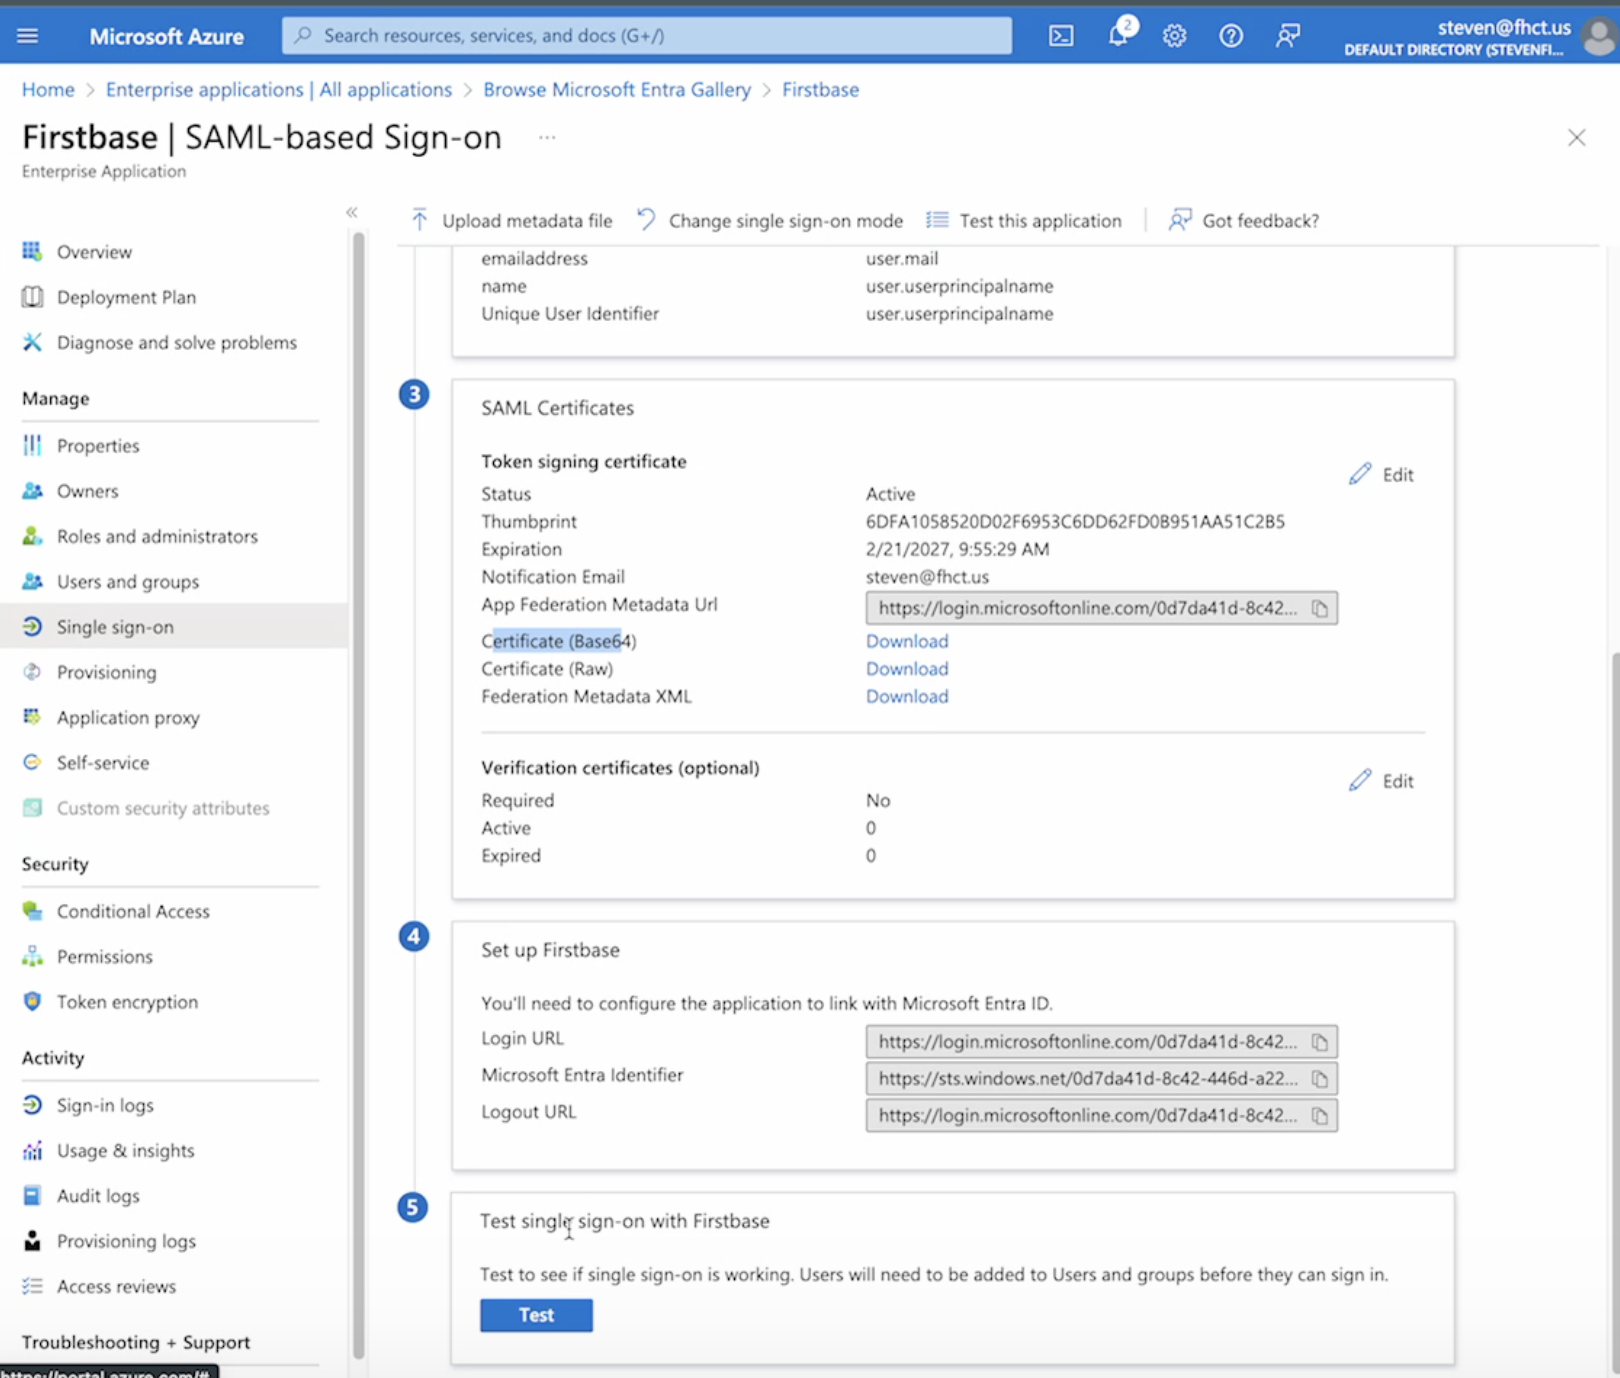This screenshot has width=1620, height=1378.
Task: Edit the Verification certificates section
Action: pos(1382,781)
